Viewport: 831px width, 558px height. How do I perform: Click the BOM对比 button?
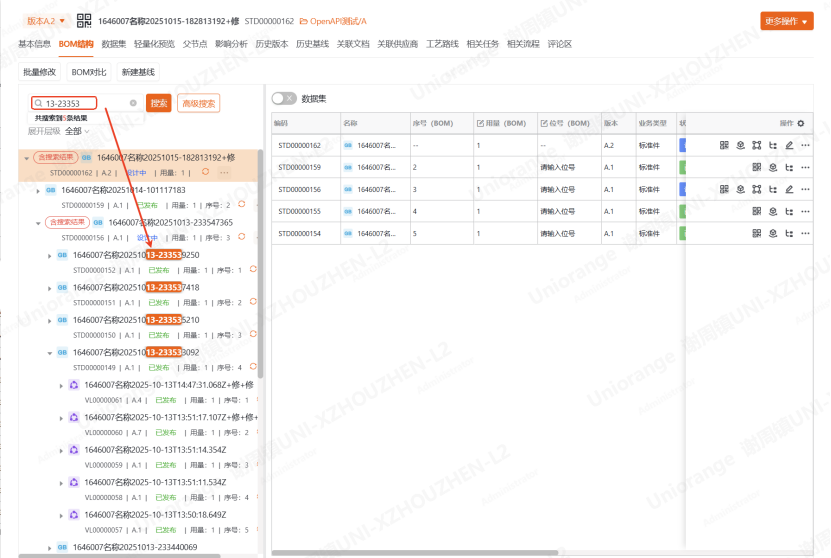89,72
